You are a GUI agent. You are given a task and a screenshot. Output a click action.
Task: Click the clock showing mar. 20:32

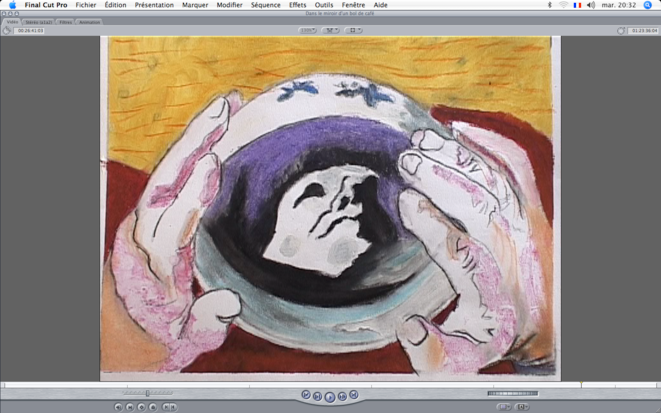(x=618, y=5)
